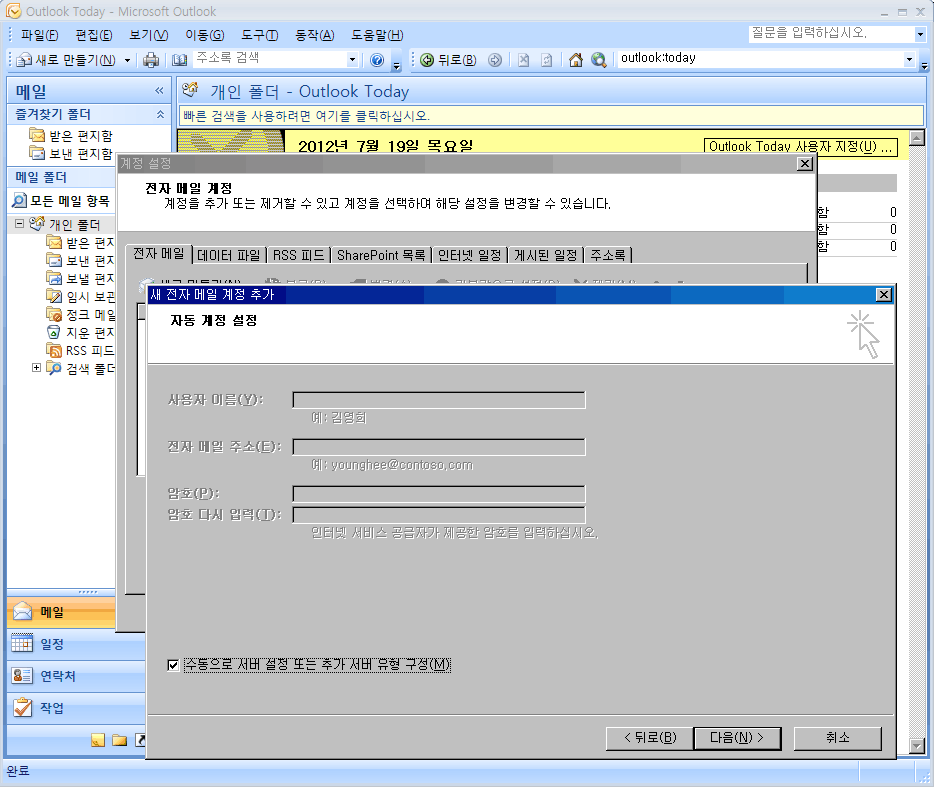Viewport: 934px width, 787px height.
Task: Open the Help menu (도움말)
Action: [377, 35]
